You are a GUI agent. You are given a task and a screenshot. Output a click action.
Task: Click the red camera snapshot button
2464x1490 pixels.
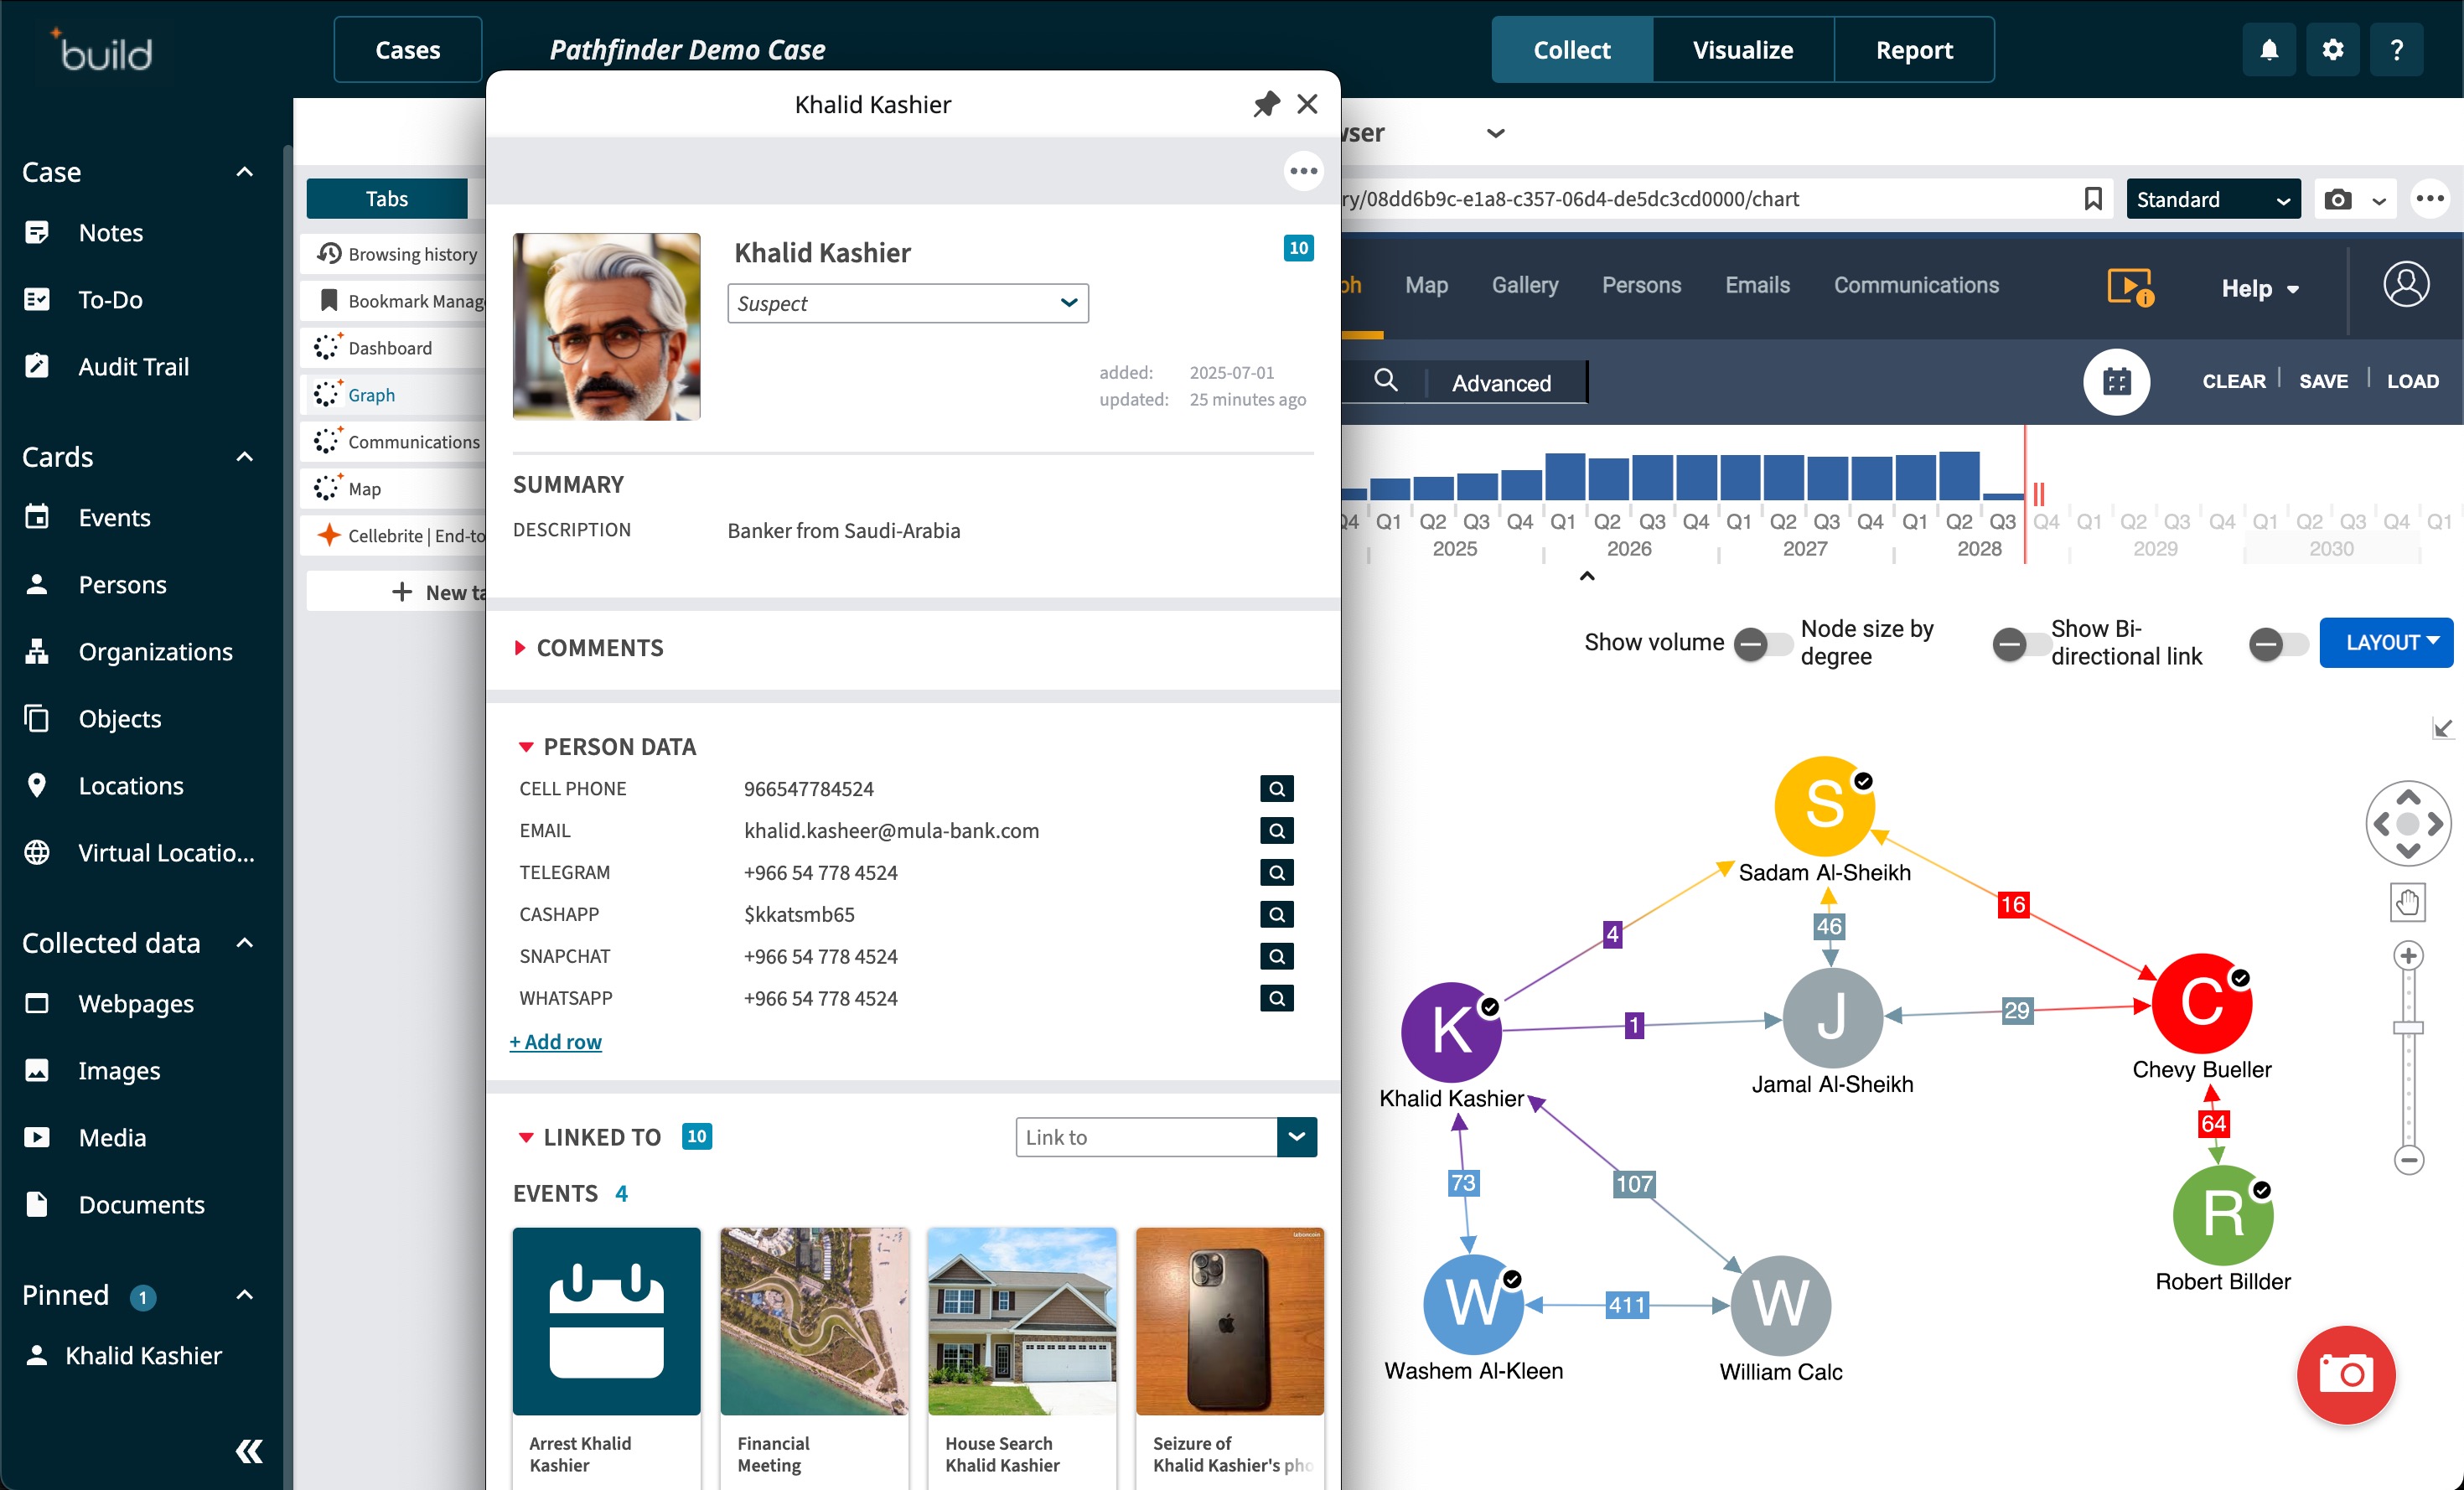2345,1374
